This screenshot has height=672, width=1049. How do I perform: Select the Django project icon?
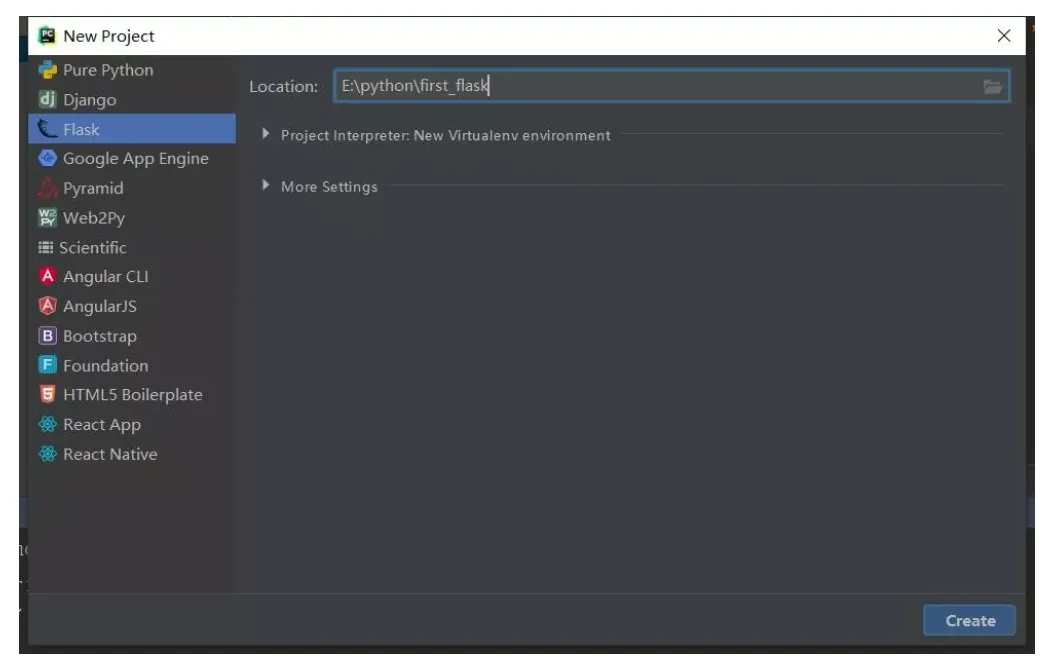[47, 100]
